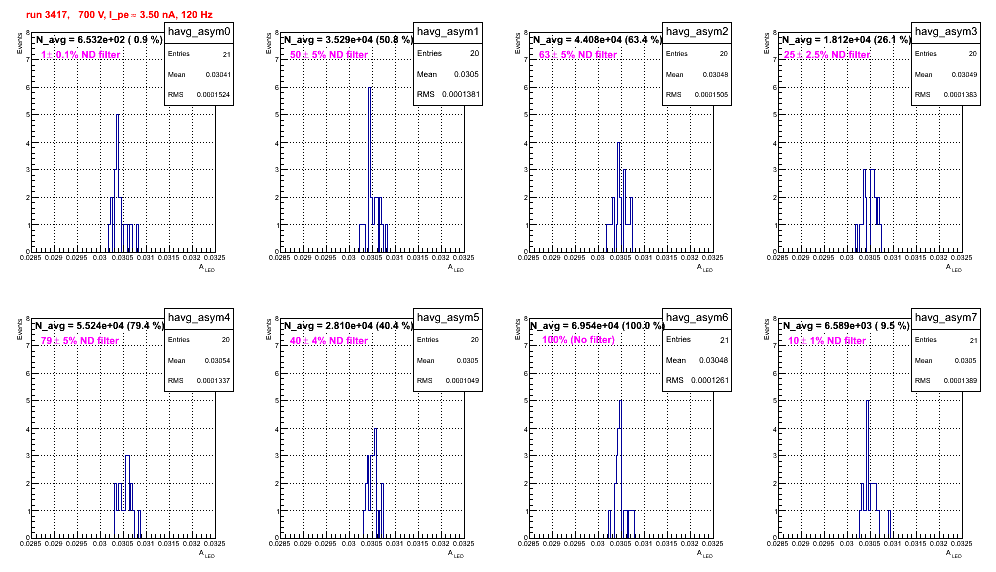
Task: Click the N_avg = 1.812e+04 label
Action: tap(846, 40)
